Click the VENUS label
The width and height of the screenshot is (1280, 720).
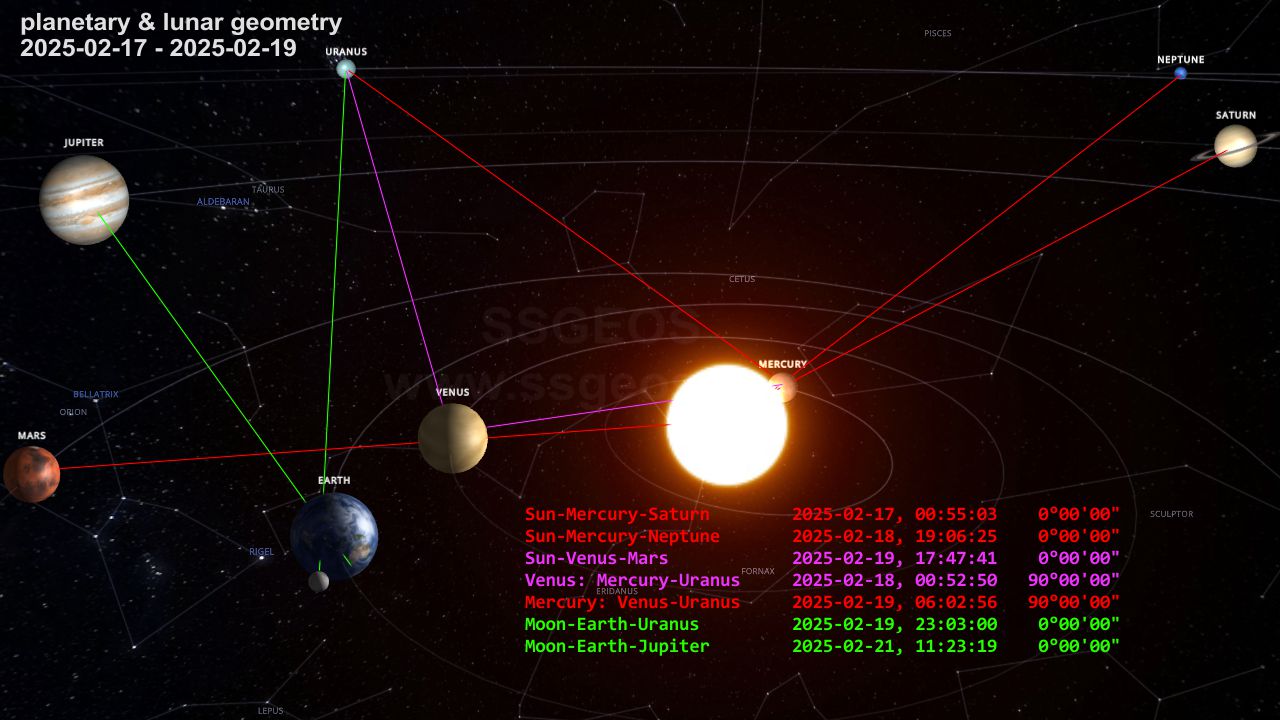click(x=453, y=392)
